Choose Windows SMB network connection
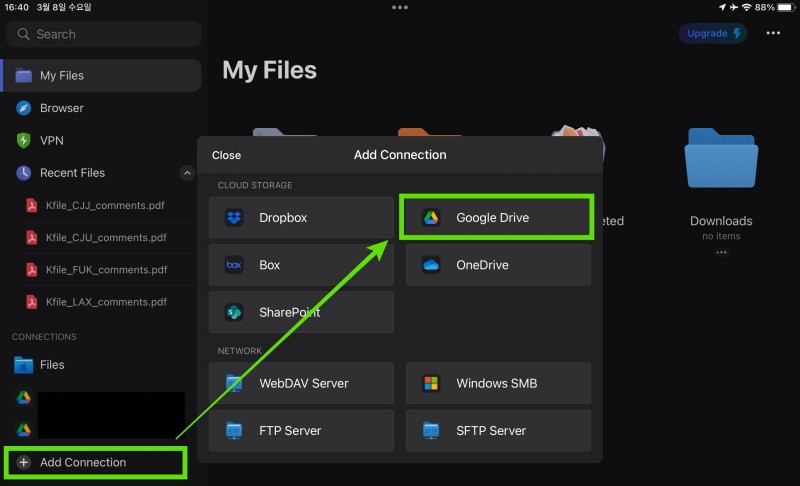 498,383
